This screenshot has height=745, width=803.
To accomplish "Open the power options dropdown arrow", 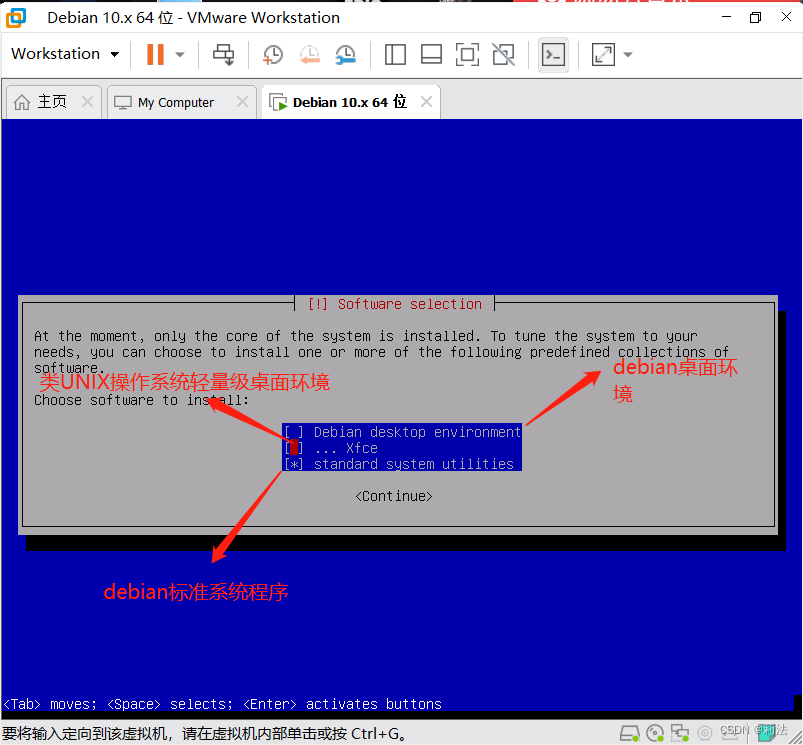I will [x=180, y=54].
